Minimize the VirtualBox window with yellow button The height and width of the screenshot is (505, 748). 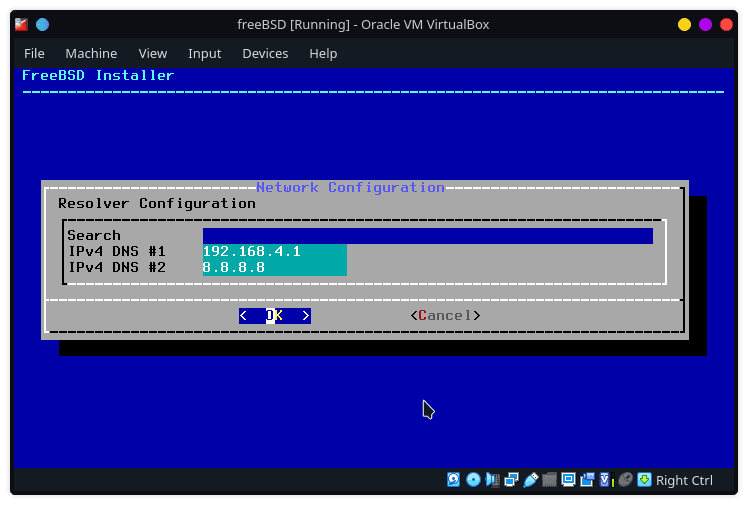coord(685,24)
